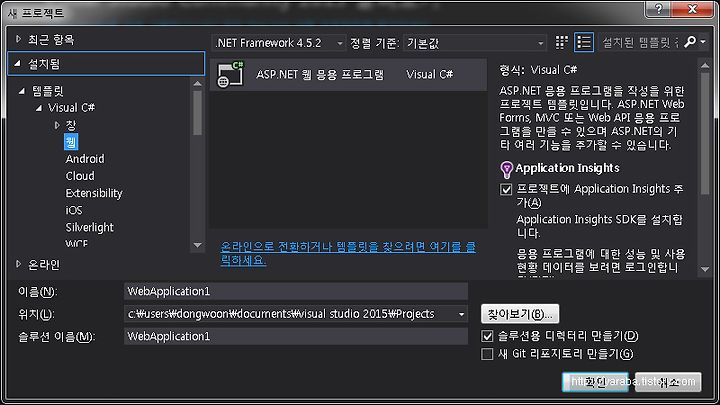Click the solution name field
The height and width of the screenshot is (405, 720).
tap(296, 336)
